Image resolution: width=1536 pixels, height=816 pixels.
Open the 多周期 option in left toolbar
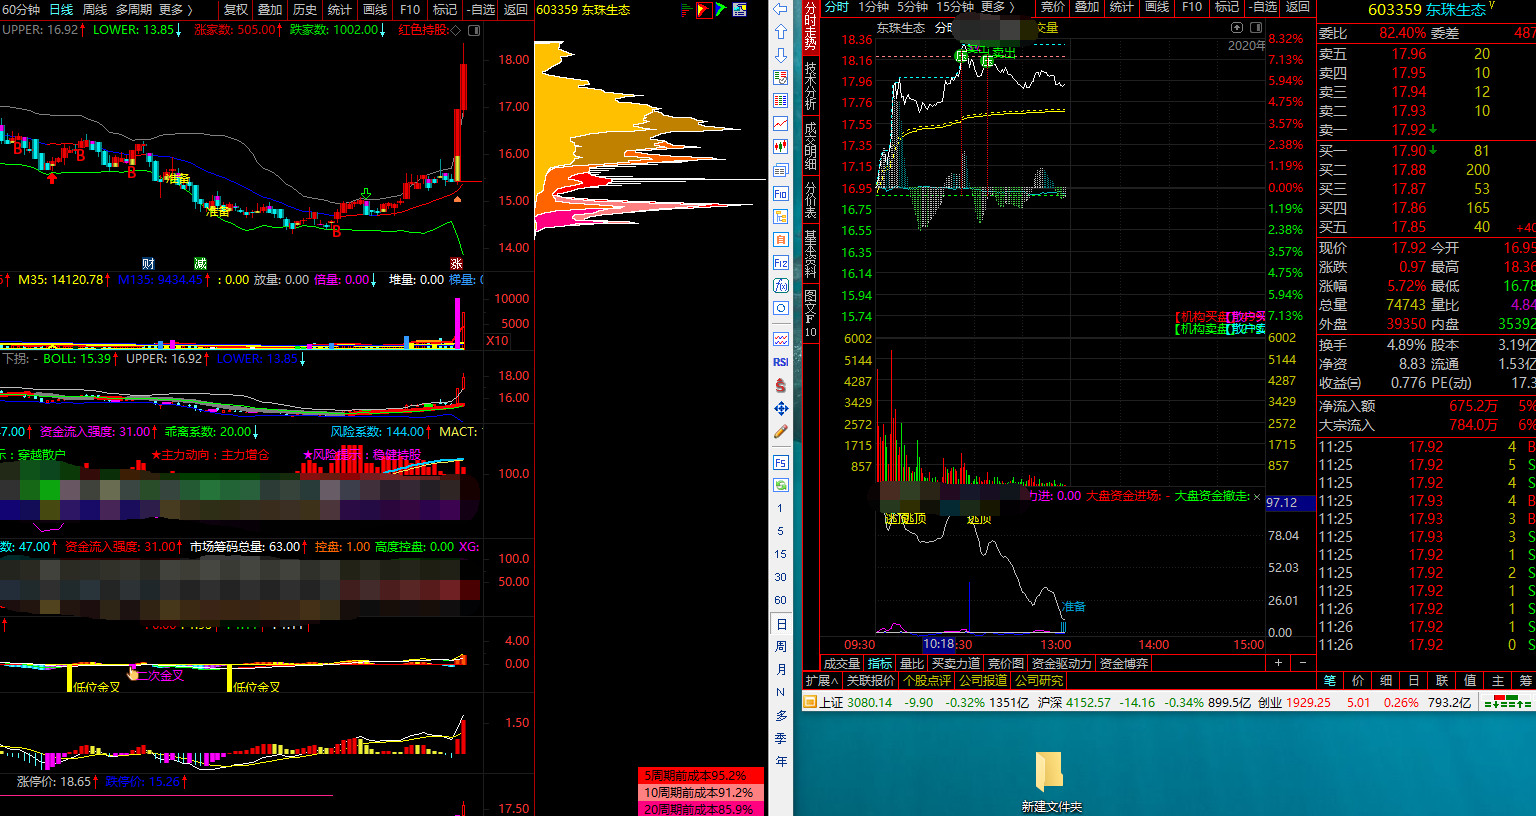click(134, 9)
